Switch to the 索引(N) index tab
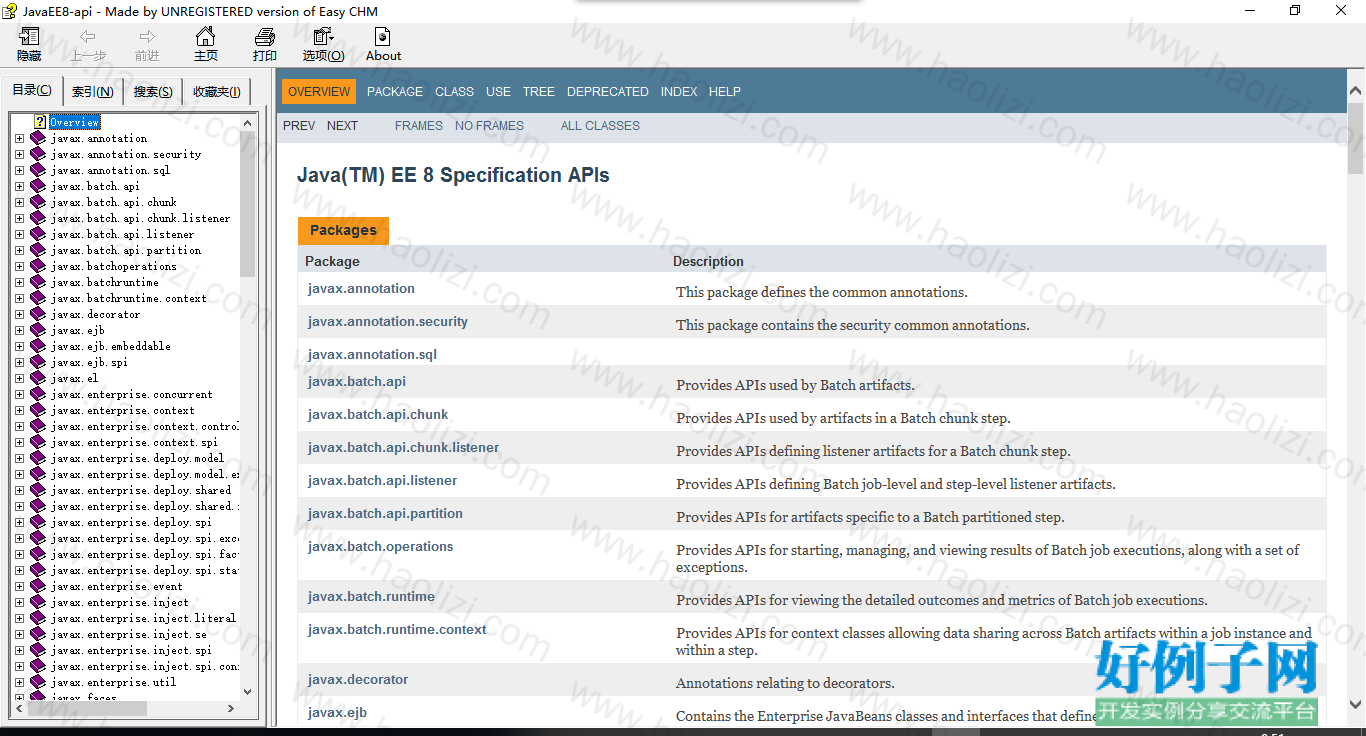 point(93,92)
